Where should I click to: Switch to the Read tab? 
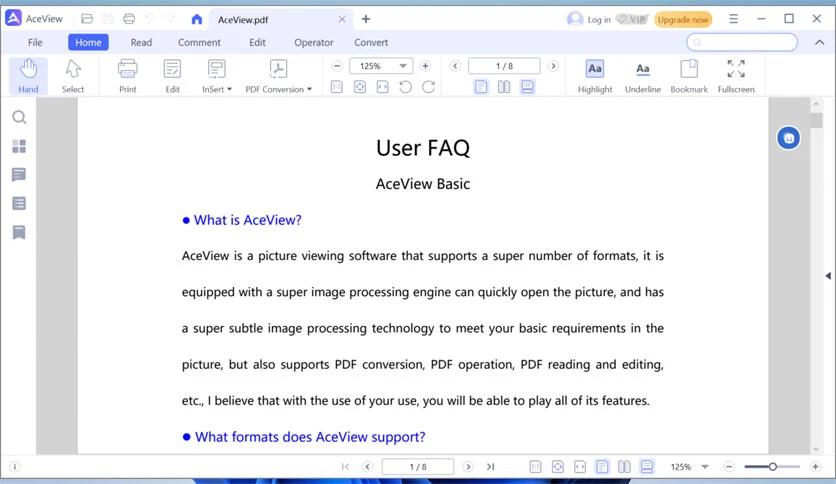tap(141, 42)
